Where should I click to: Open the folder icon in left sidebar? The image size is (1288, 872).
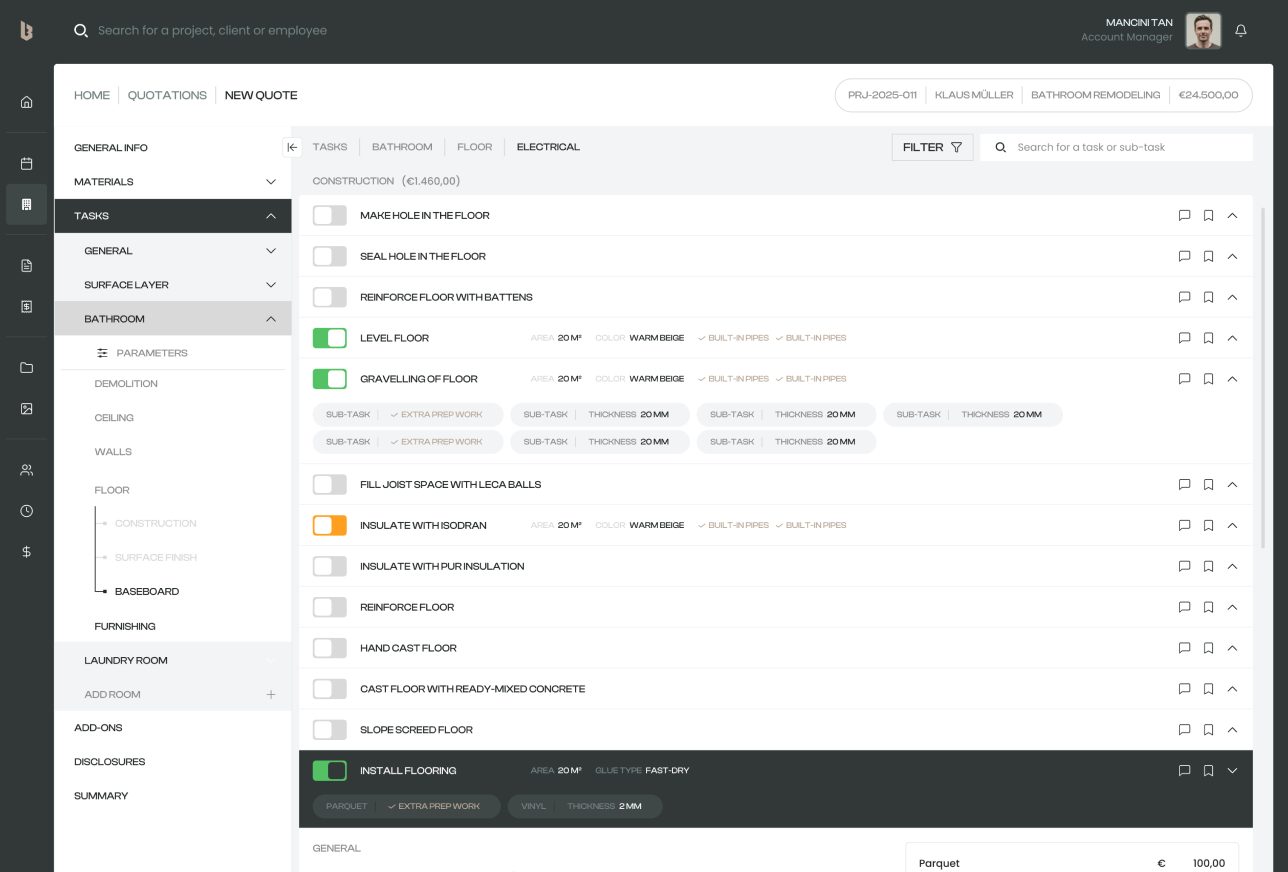(x=27, y=367)
